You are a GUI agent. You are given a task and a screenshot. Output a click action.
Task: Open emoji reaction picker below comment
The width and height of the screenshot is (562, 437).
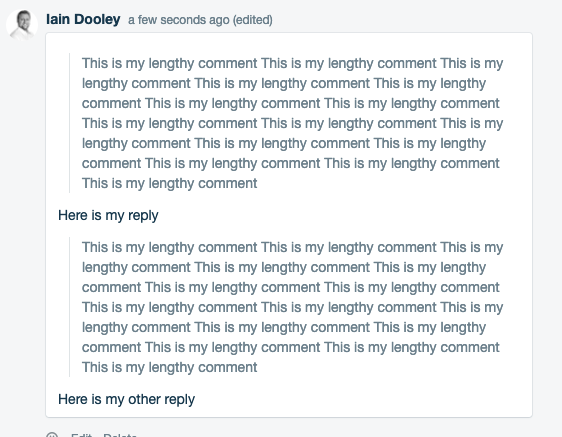[x=52, y=434]
